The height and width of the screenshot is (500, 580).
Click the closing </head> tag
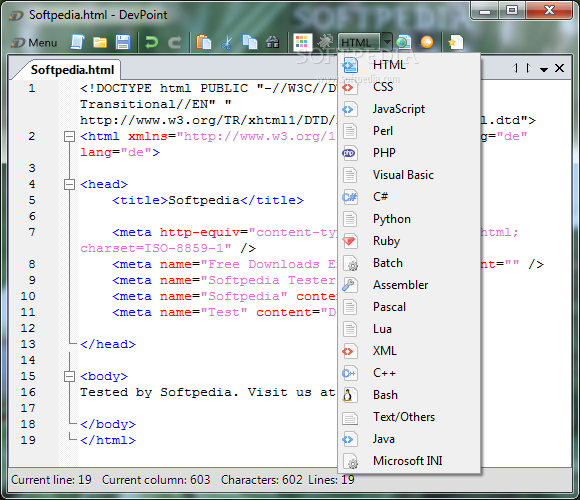click(x=108, y=344)
